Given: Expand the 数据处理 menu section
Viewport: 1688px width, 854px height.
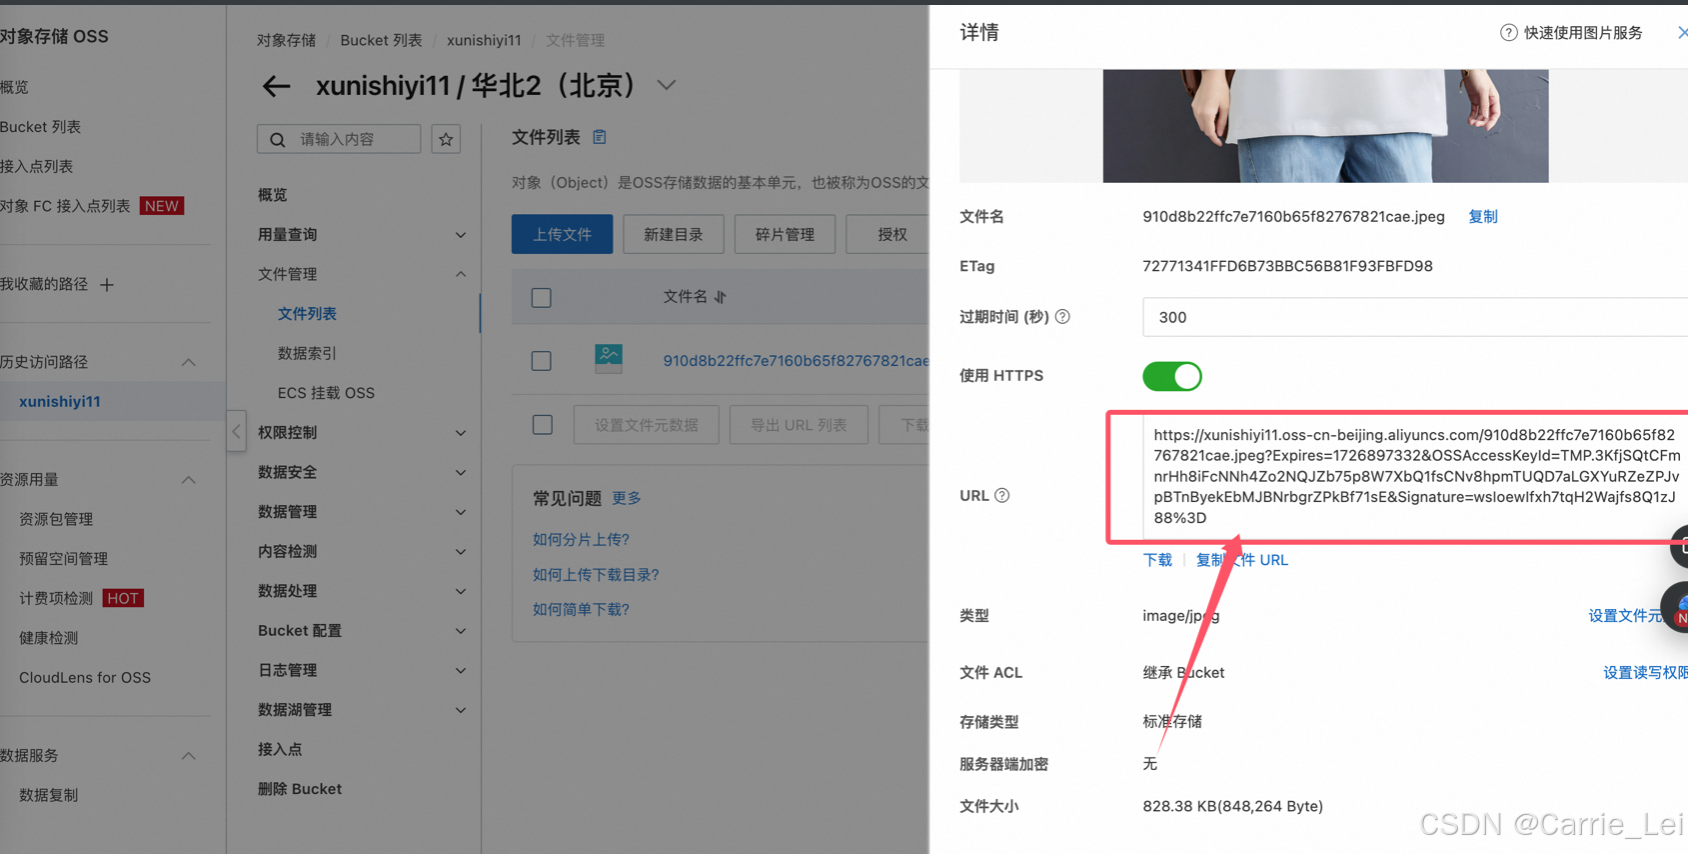Looking at the screenshot, I should coord(460,591).
